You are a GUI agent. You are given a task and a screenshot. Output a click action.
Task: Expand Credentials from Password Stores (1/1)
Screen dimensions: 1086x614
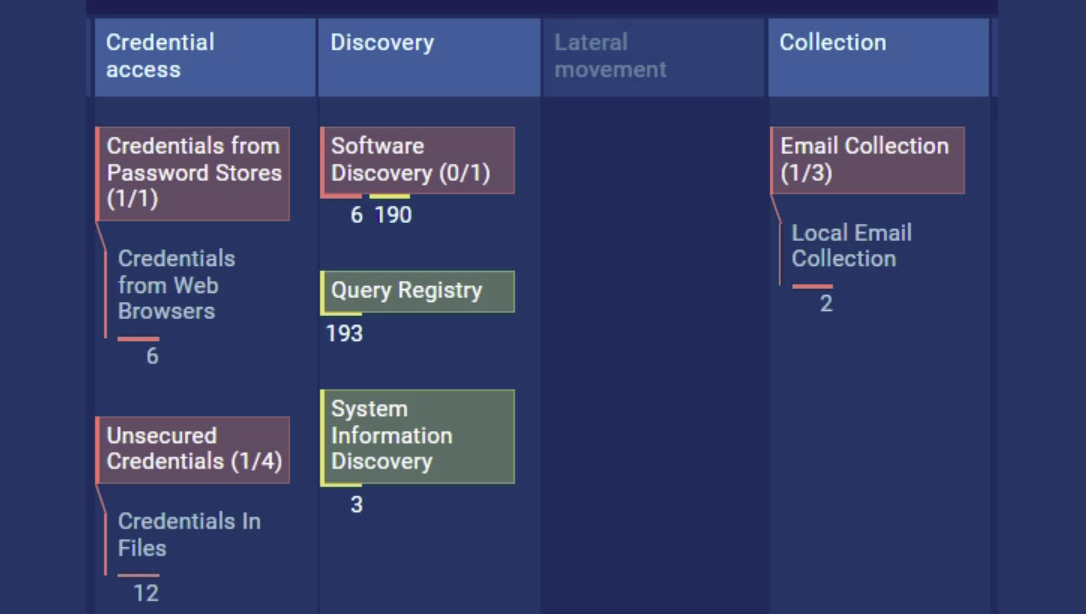coord(193,173)
